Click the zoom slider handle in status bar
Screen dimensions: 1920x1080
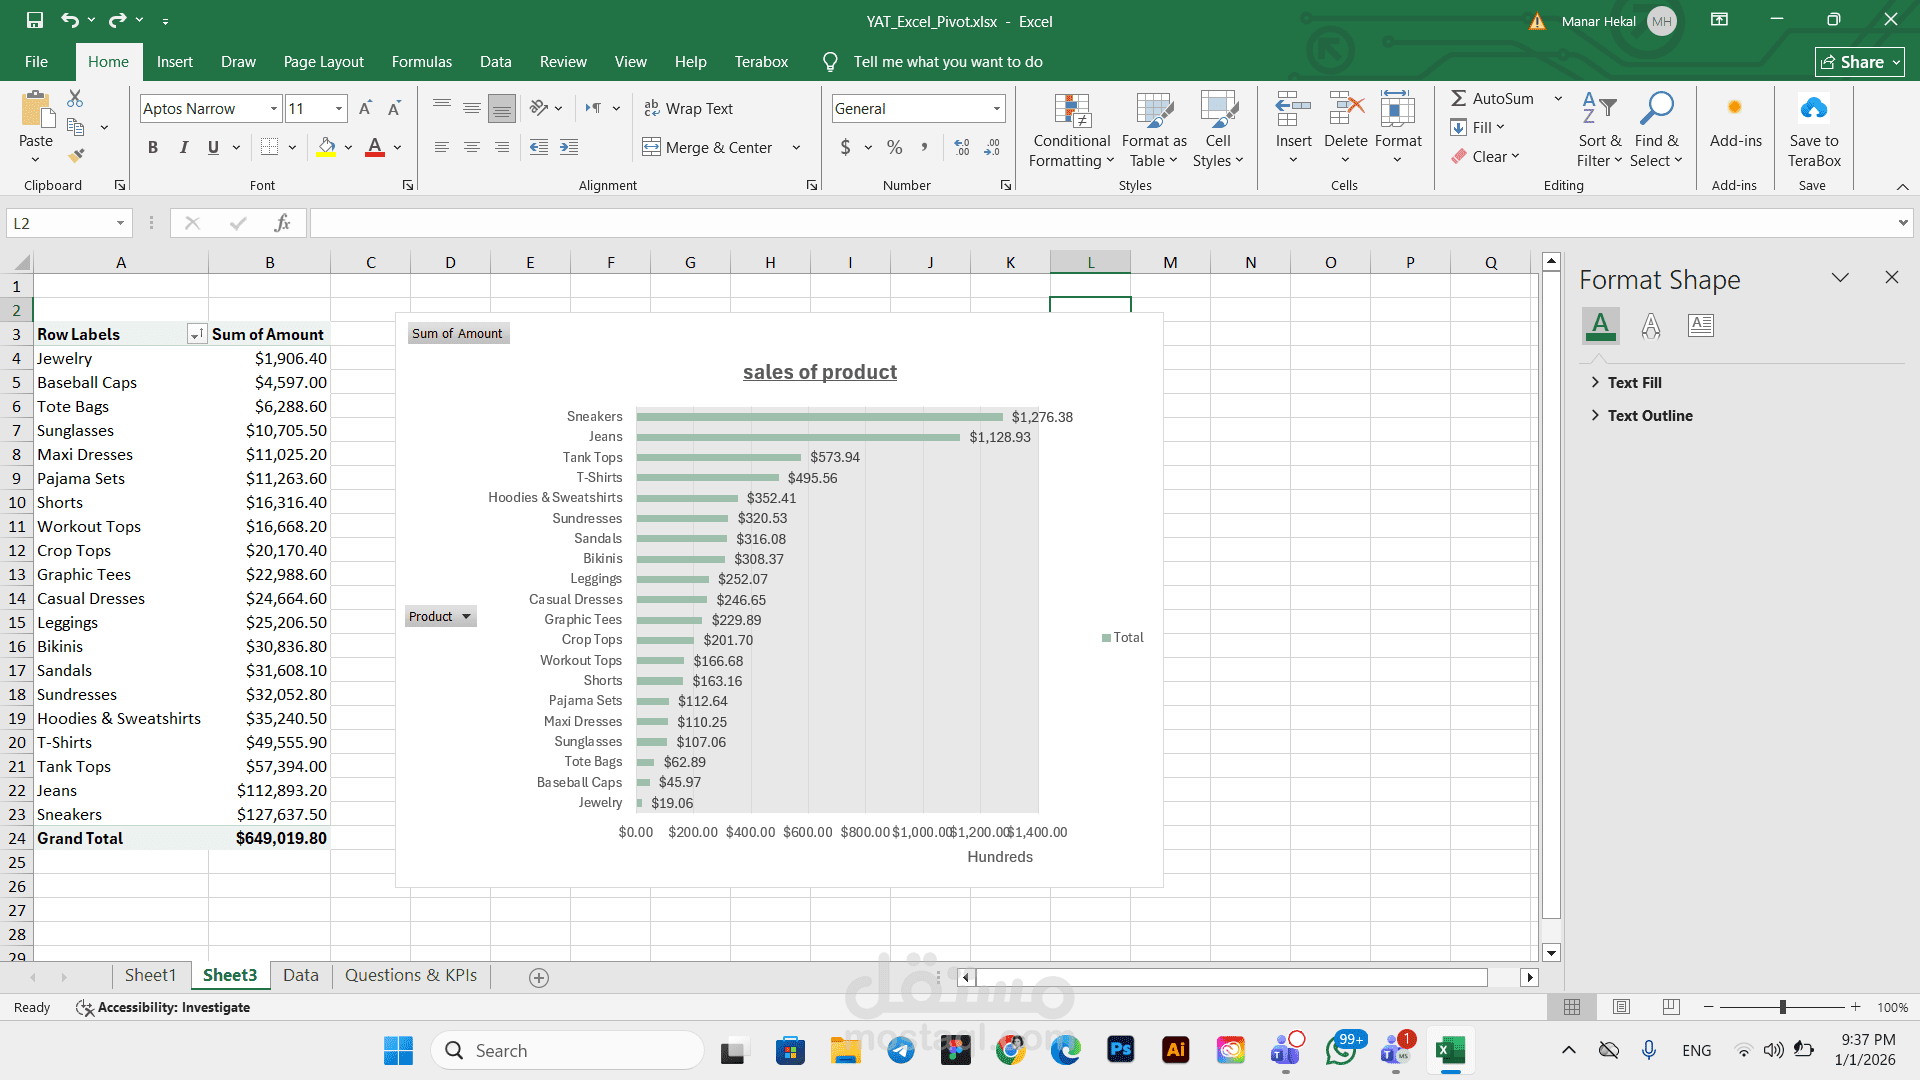(x=1782, y=1007)
